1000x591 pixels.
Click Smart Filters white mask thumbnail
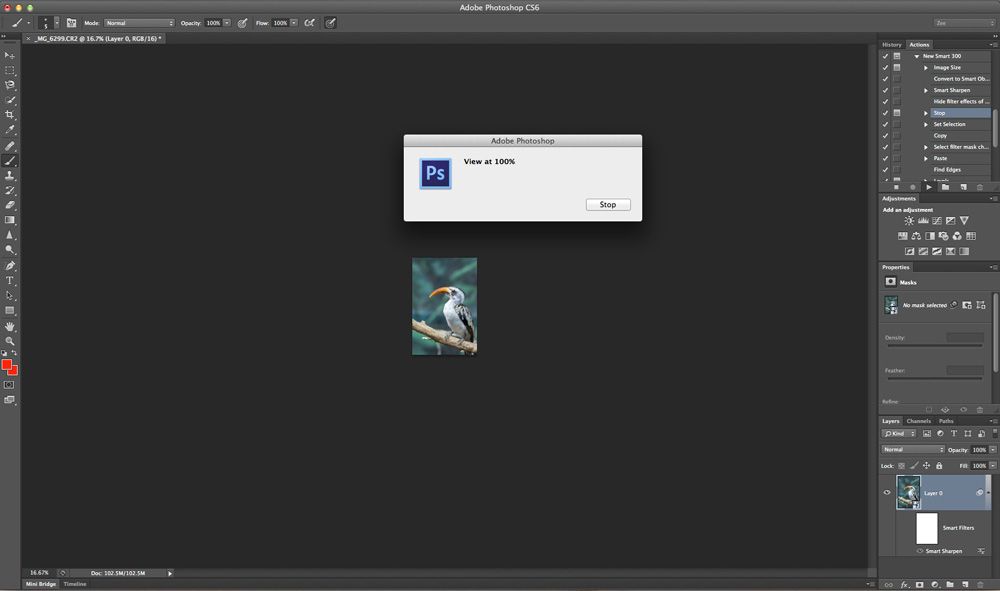click(927, 528)
